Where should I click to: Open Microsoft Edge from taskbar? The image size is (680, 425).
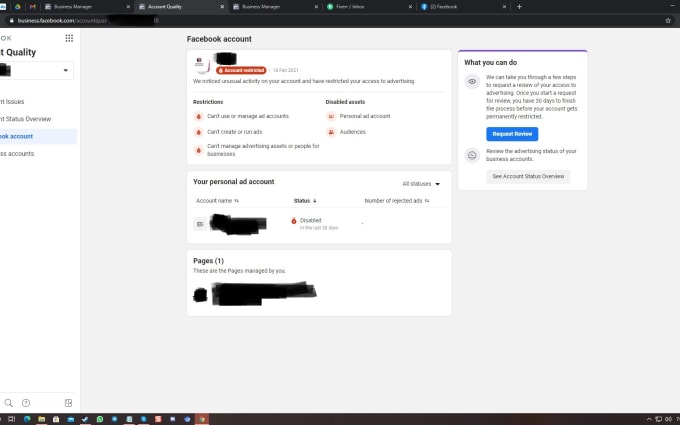(27, 419)
